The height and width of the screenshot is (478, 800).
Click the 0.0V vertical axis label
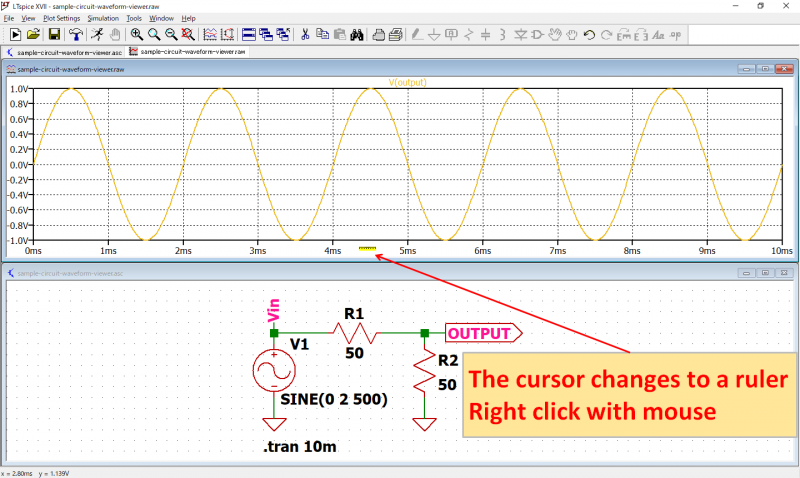point(19,165)
